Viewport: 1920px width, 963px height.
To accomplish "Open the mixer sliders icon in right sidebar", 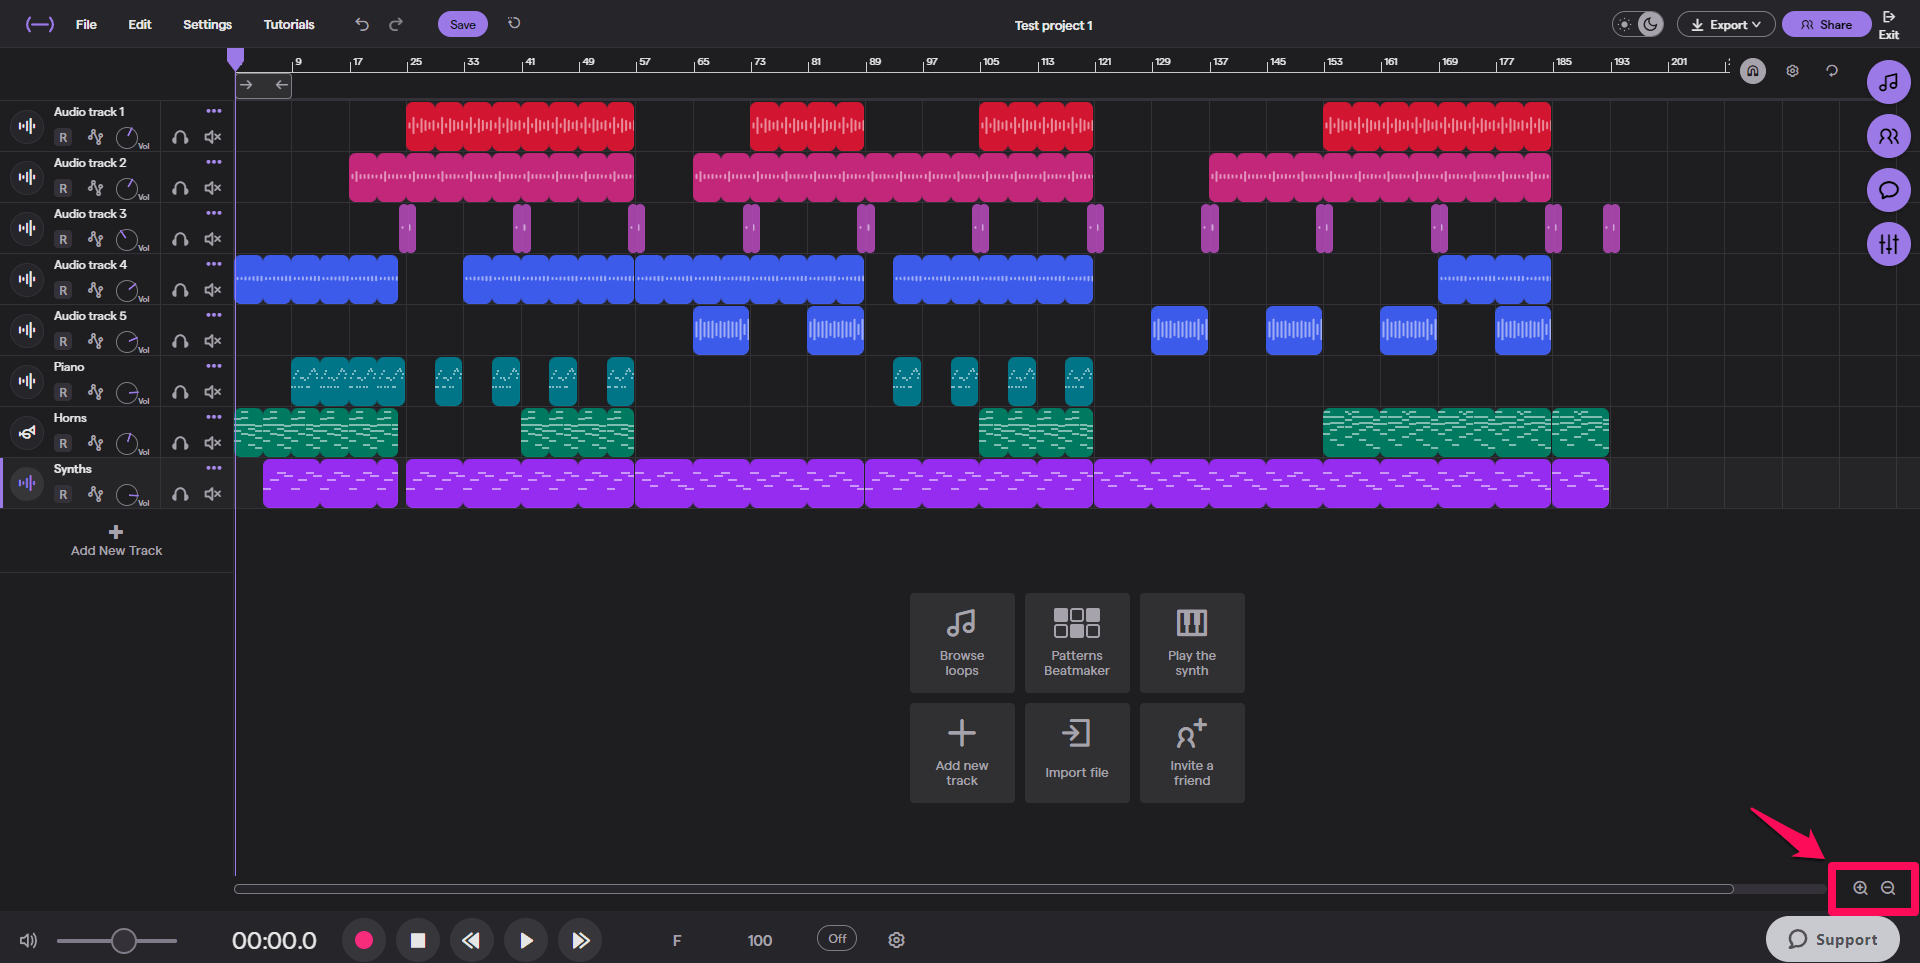I will point(1889,244).
